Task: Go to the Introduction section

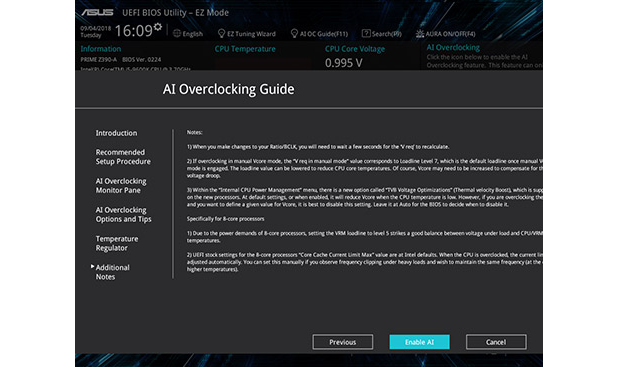Action: pyautogui.click(x=116, y=133)
